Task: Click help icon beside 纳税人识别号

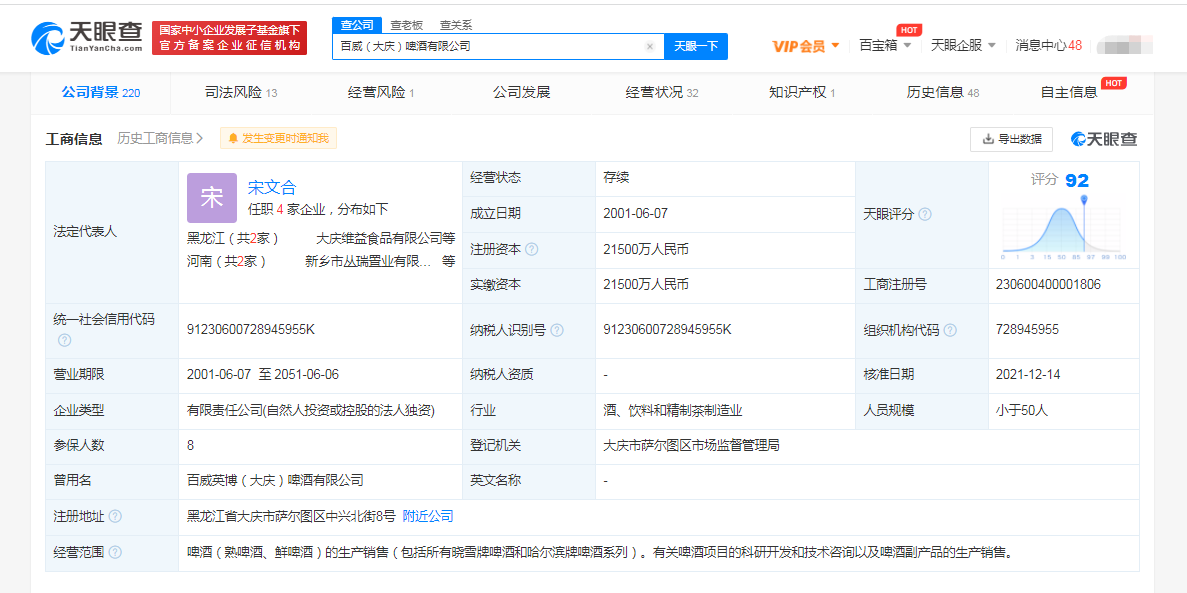Action: click(x=556, y=330)
